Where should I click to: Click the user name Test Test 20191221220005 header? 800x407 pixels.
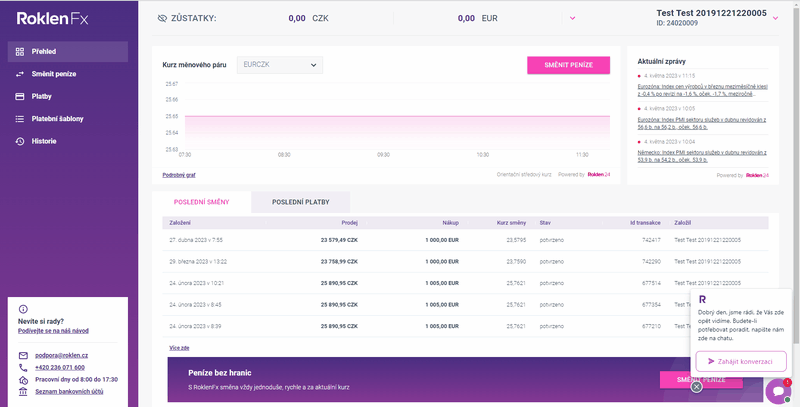(x=711, y=13)
